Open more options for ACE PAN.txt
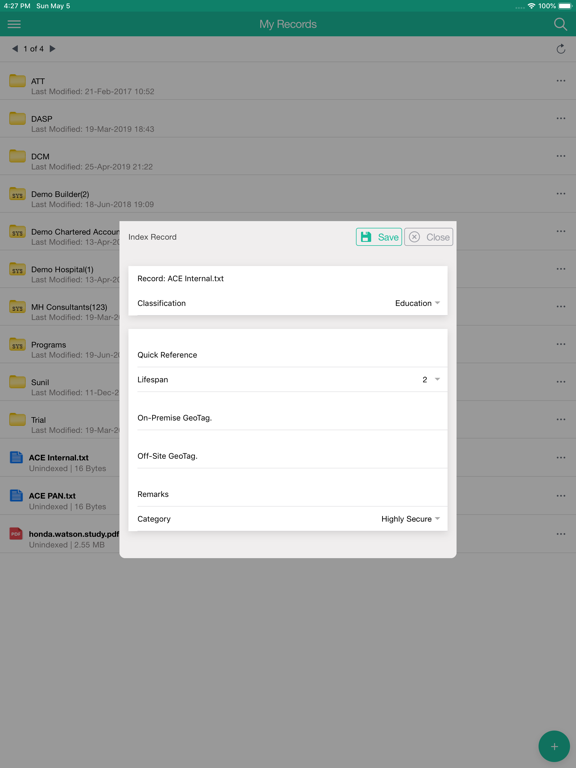The image size is (576, 768). tap(561, 496)
